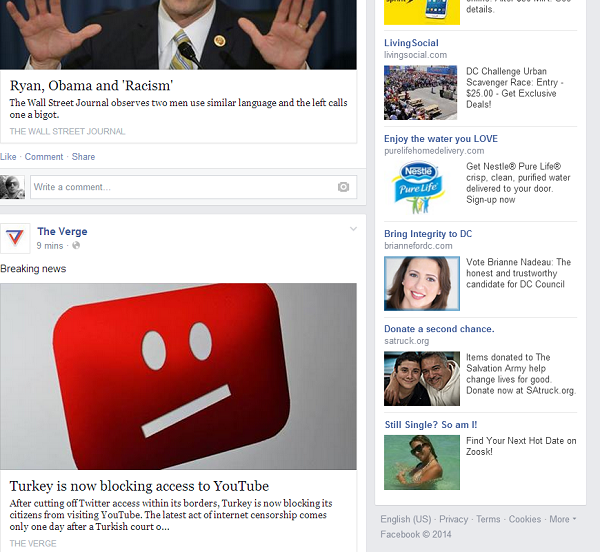Image resolution: width=600 pixels, height=552 pixels.
Task: Click briannefordc.com ad URL
Action: [418, 246]
